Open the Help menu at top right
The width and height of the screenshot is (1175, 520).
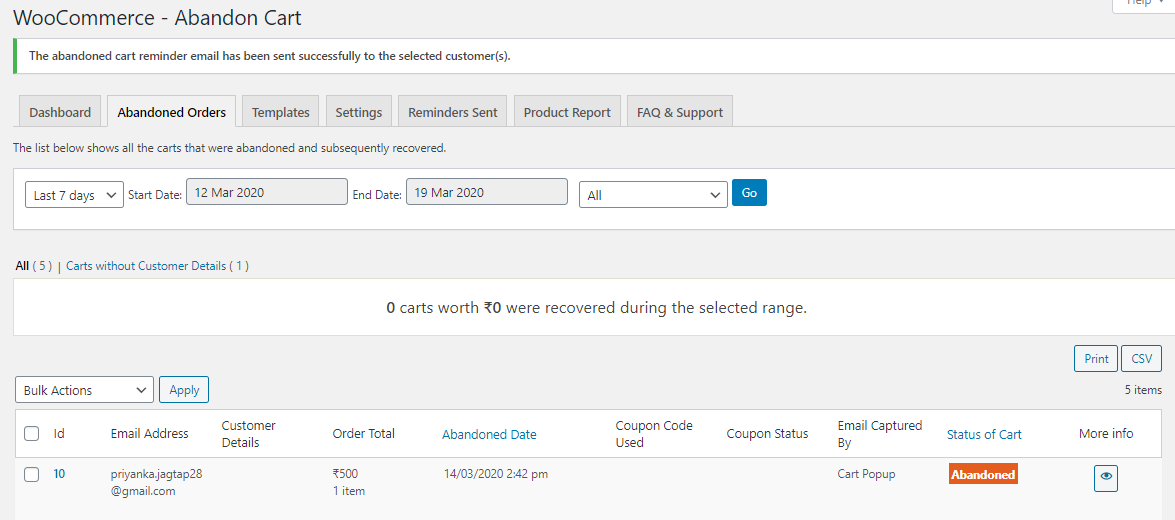[1144, 4]
